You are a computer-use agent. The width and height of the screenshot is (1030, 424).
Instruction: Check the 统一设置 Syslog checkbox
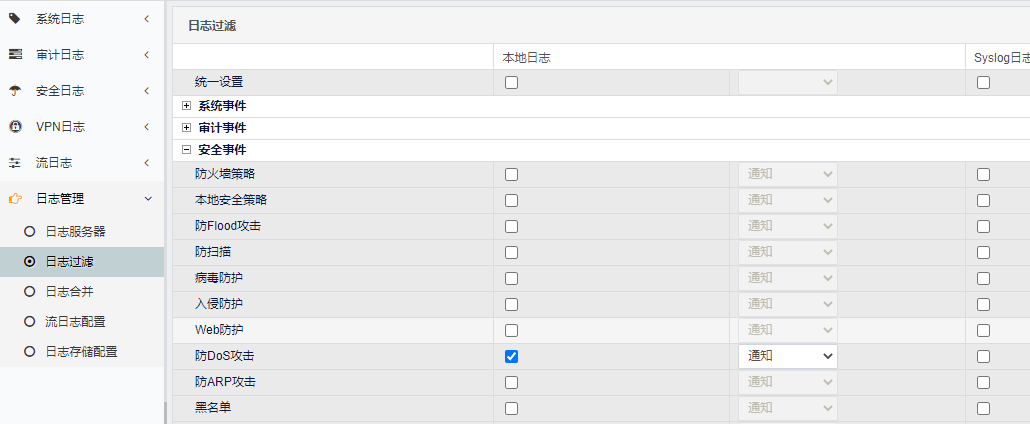tap(983, 83)
